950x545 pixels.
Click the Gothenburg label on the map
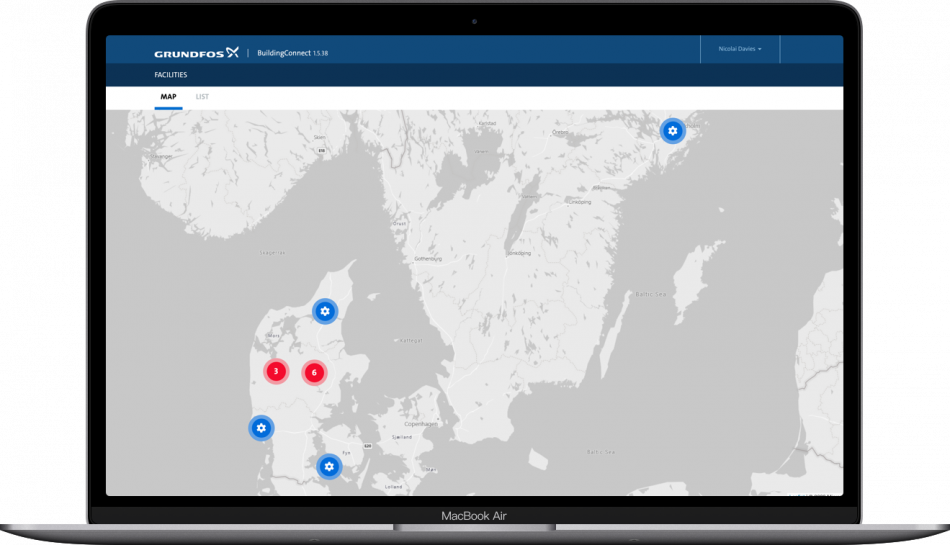428,259
